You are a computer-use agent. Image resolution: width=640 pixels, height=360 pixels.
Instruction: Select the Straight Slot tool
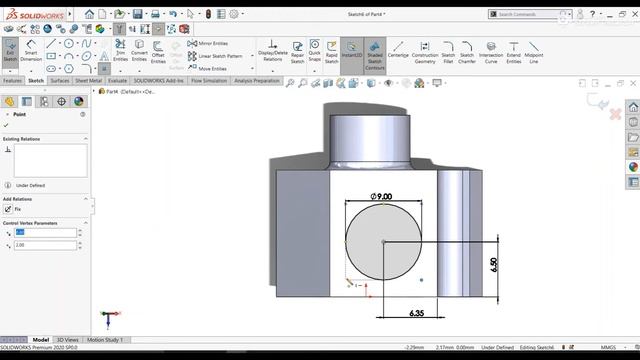(x=51, y=68)
